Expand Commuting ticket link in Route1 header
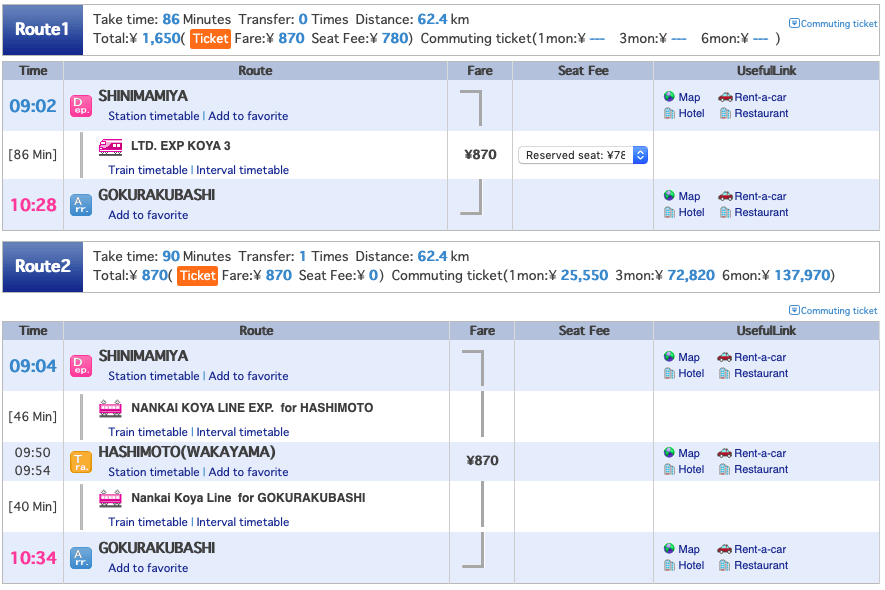This screenshot has height=590, width=885. pos(833,24)
